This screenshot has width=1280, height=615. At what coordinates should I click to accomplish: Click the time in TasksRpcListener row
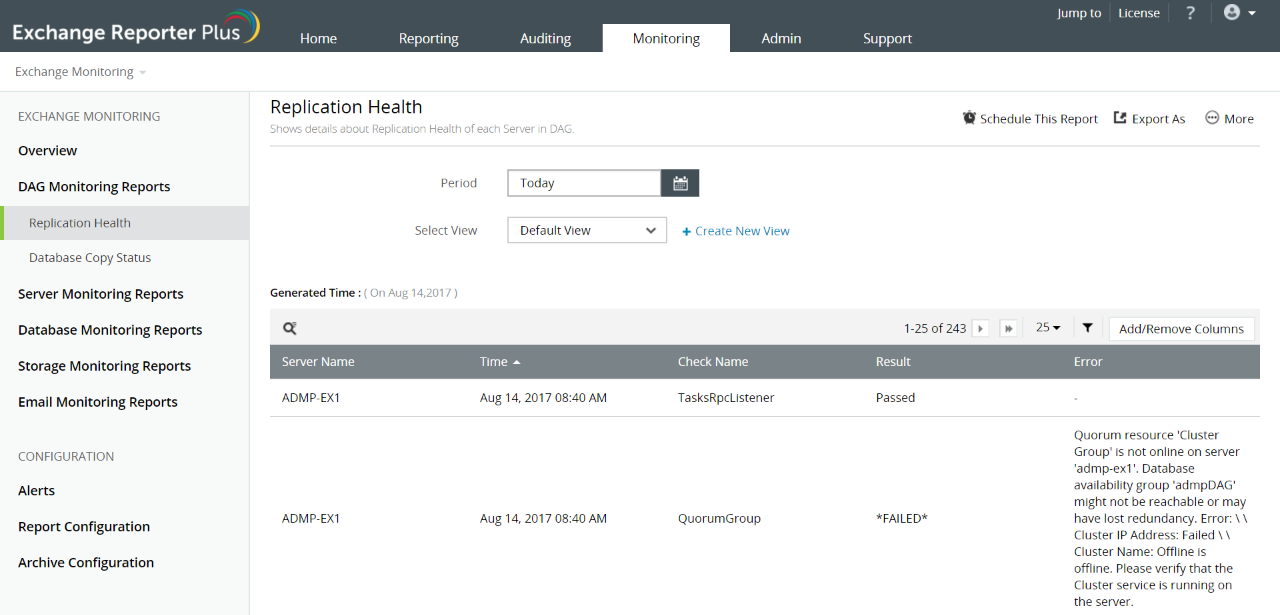[x=543, y=398]
